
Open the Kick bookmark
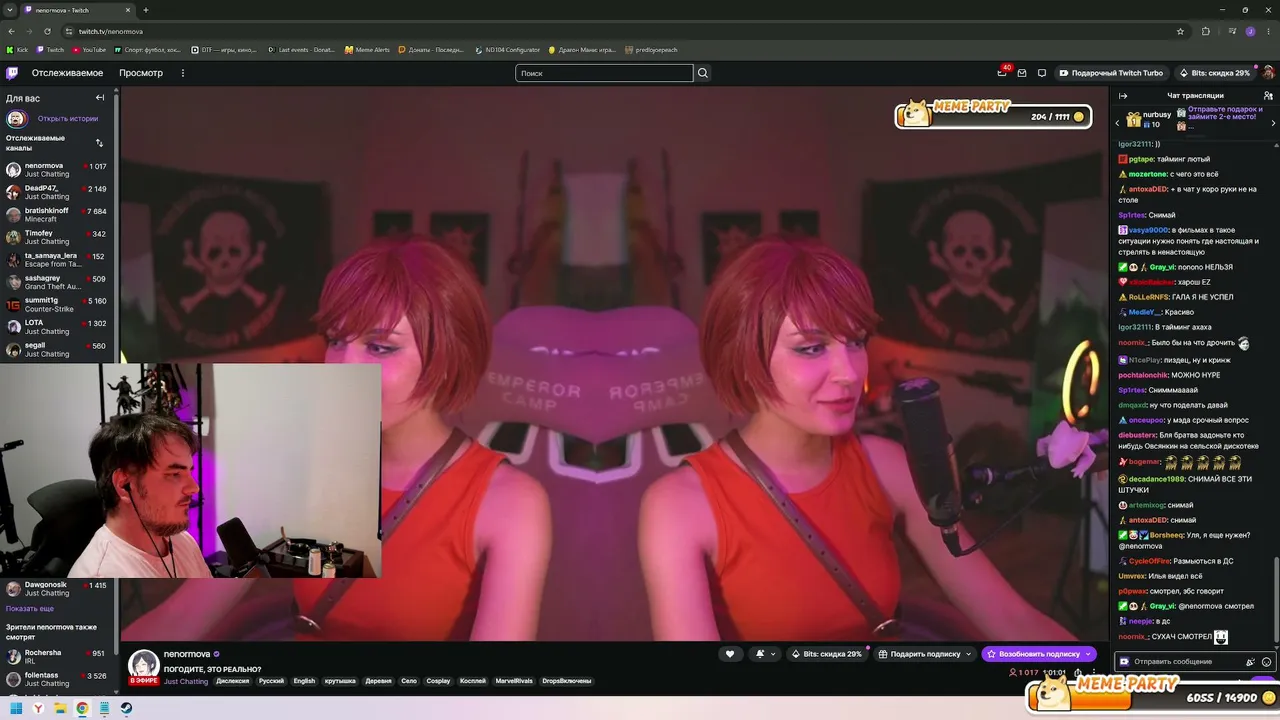pyautogui.click(x=17, y=50)
